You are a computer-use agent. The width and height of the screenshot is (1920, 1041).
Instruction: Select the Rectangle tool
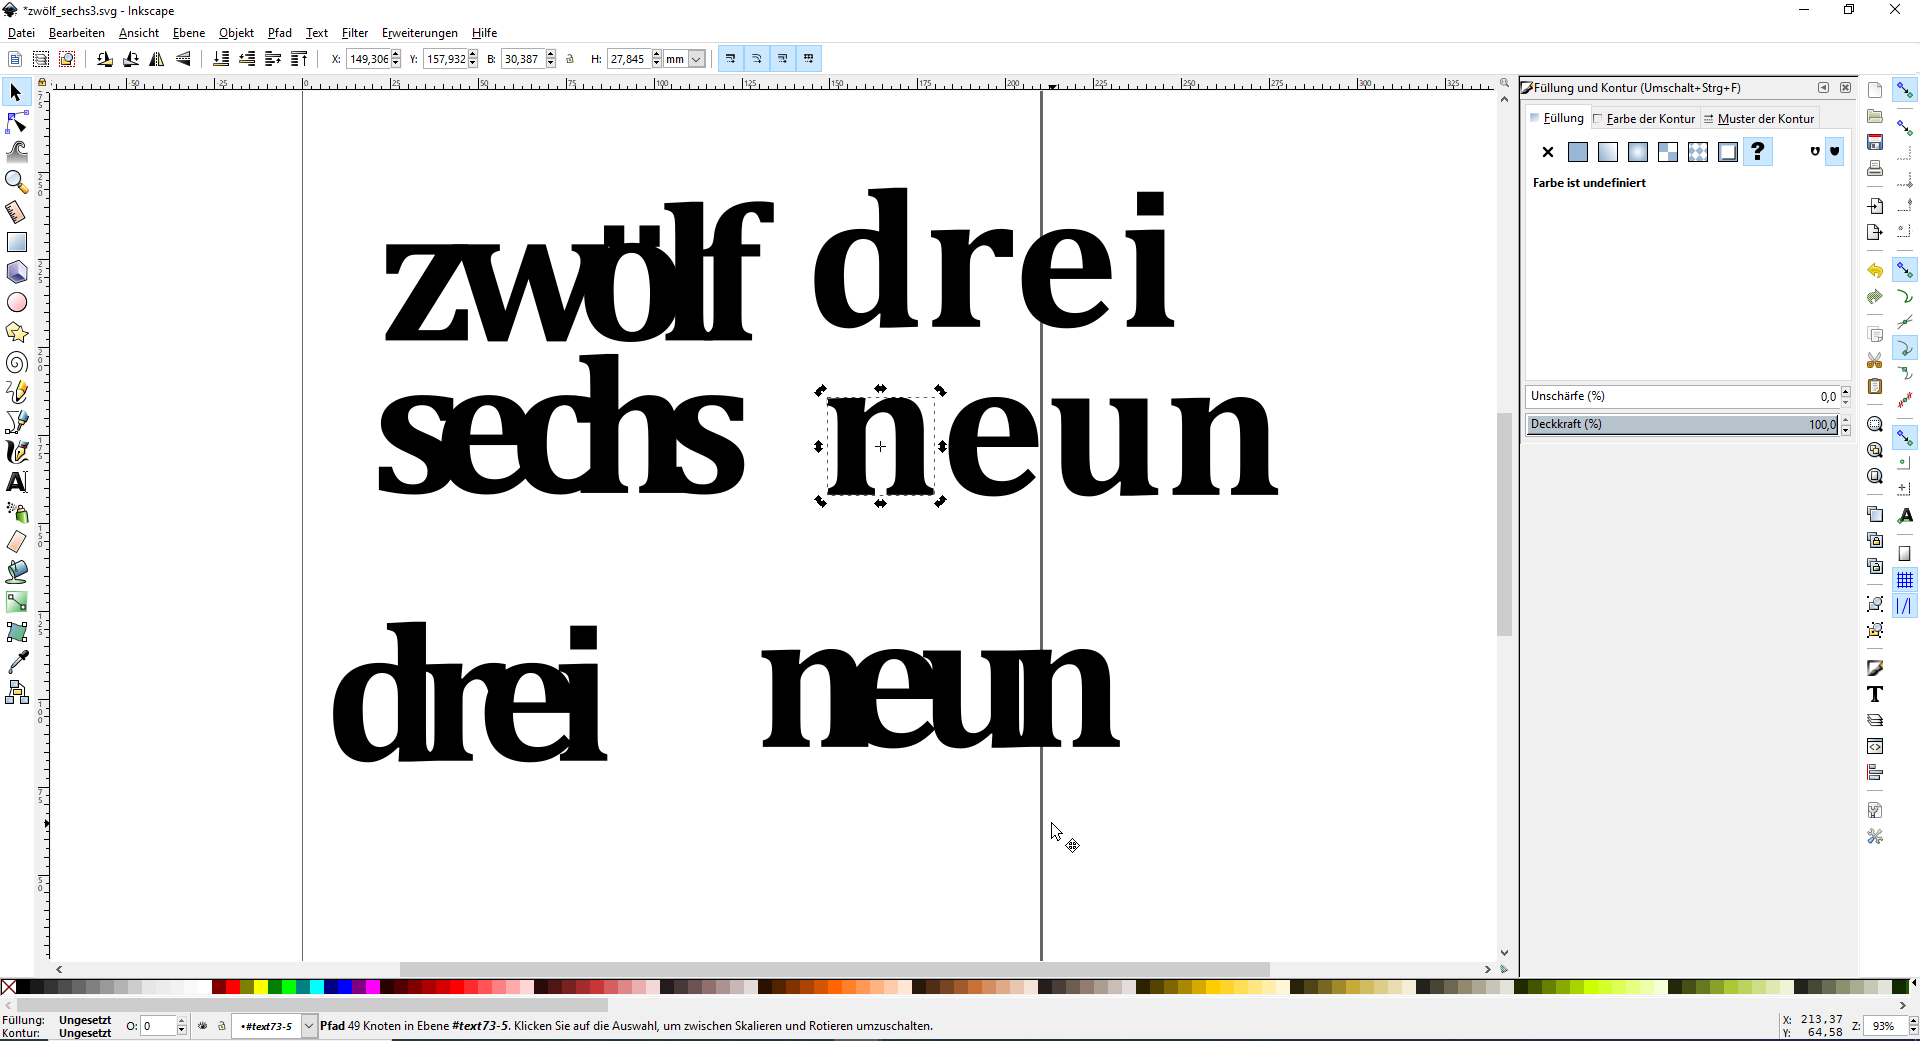point(16,242)
